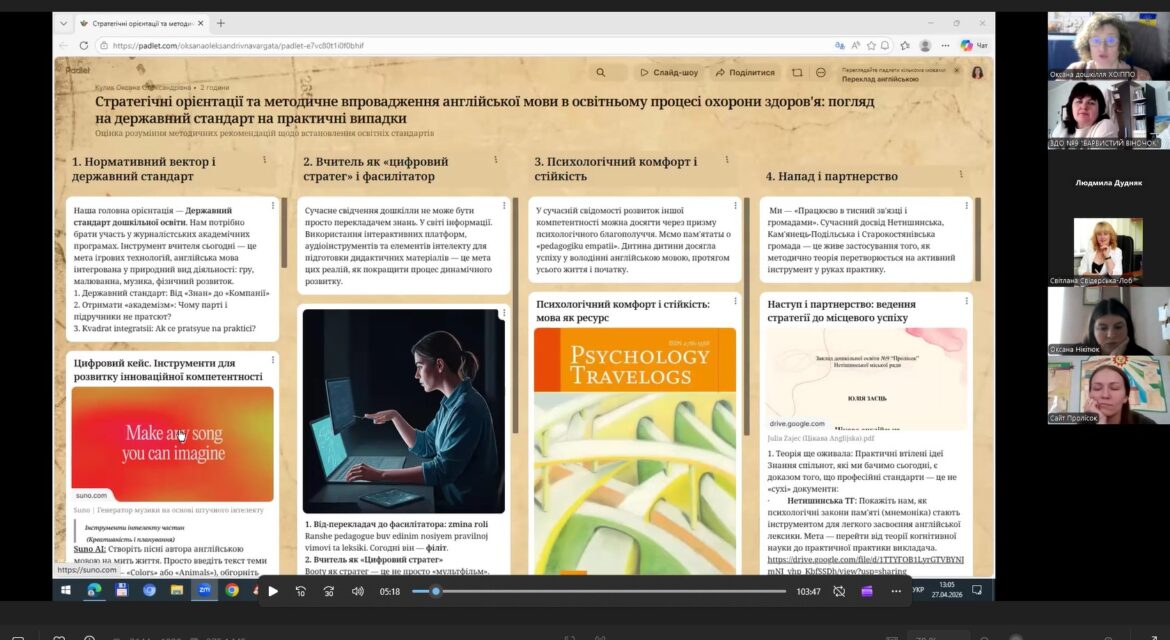Expand the browser tab list chevron

coord(63,23)
